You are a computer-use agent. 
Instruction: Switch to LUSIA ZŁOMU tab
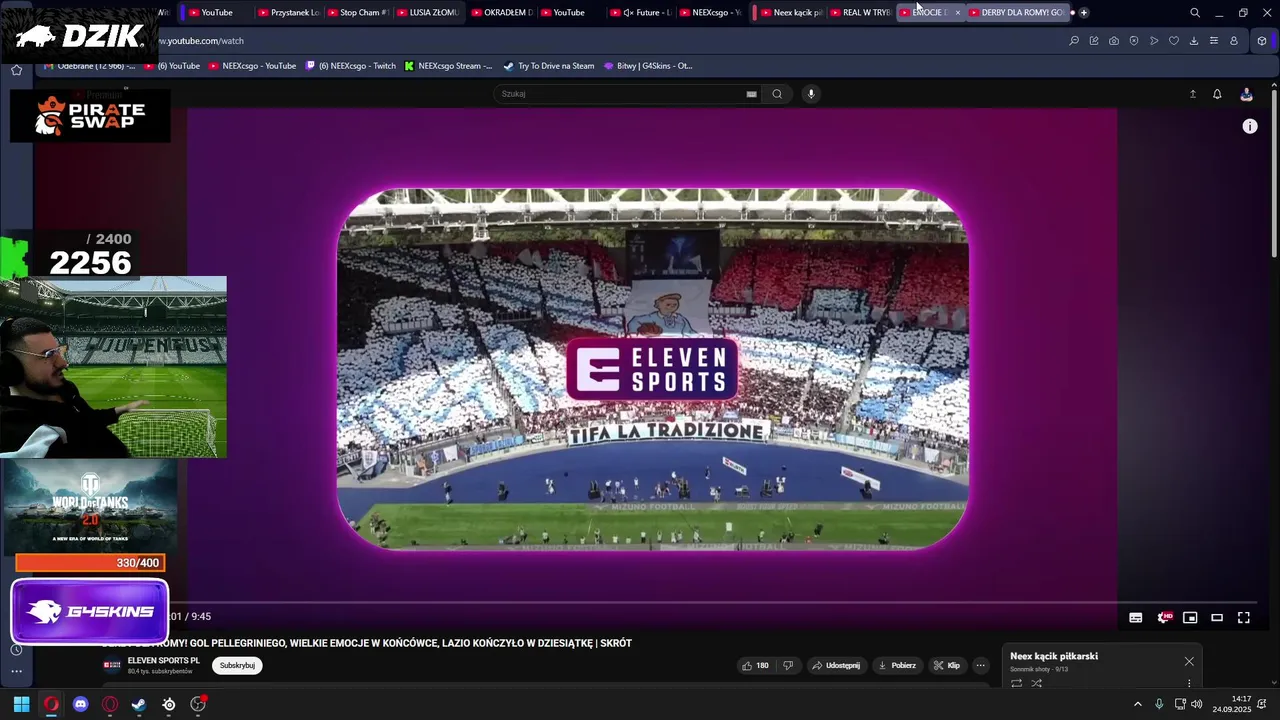tap(427, 13)
